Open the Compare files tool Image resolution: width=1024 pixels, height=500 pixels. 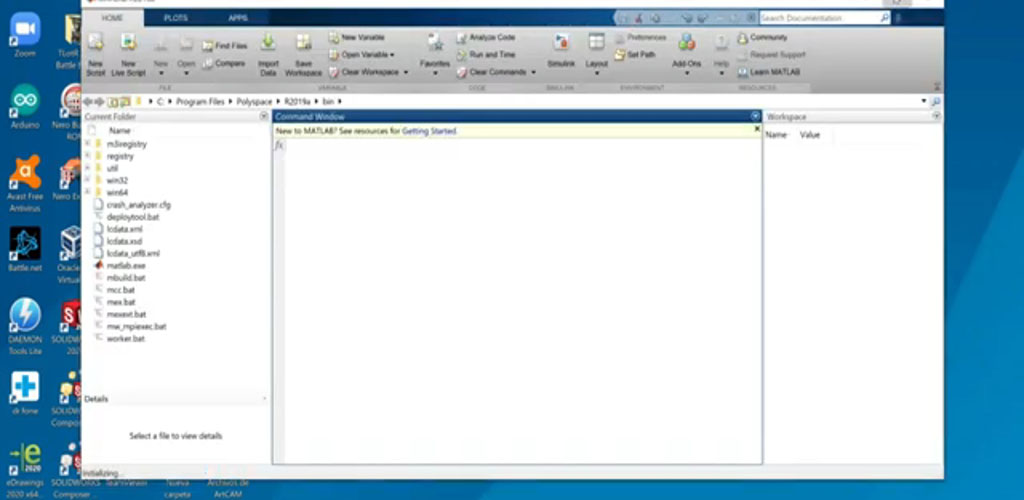click(x=223, y=64)
